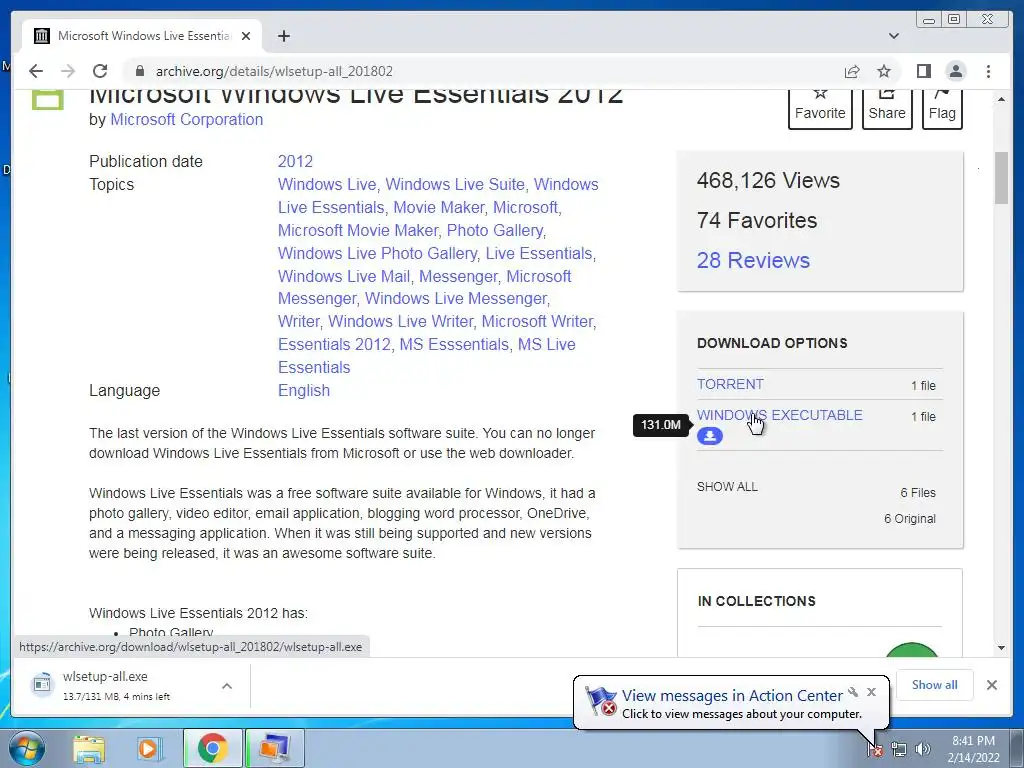Click the monitor app icon on taskbar
This screenshot has height=768, width=1024.
click(274, 748)
